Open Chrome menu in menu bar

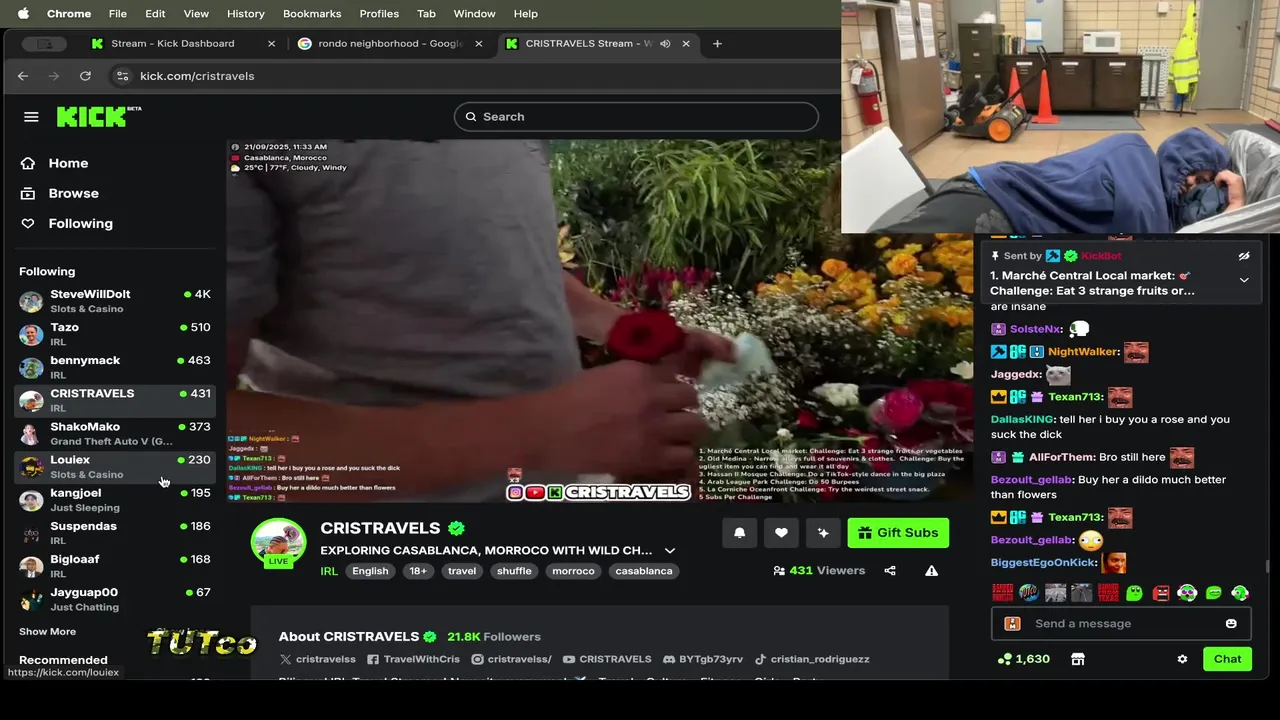tap(69, 14)
